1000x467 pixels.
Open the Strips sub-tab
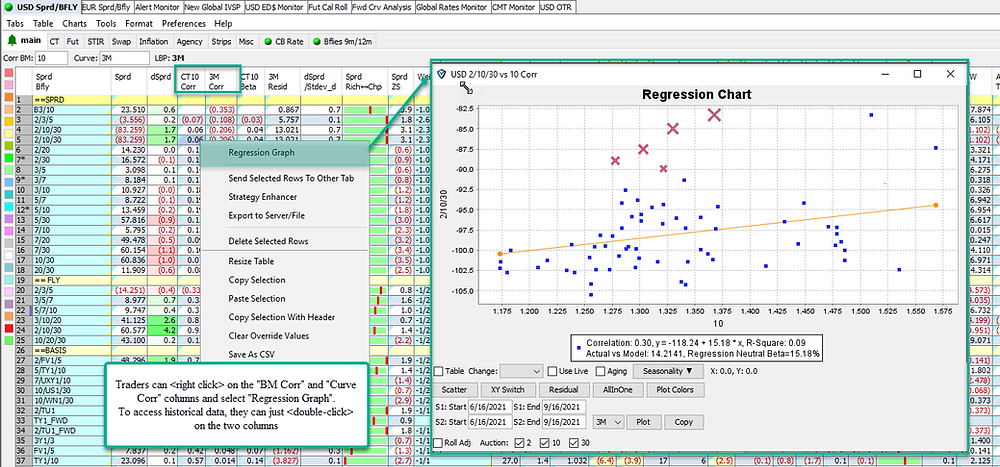(221, 41)
